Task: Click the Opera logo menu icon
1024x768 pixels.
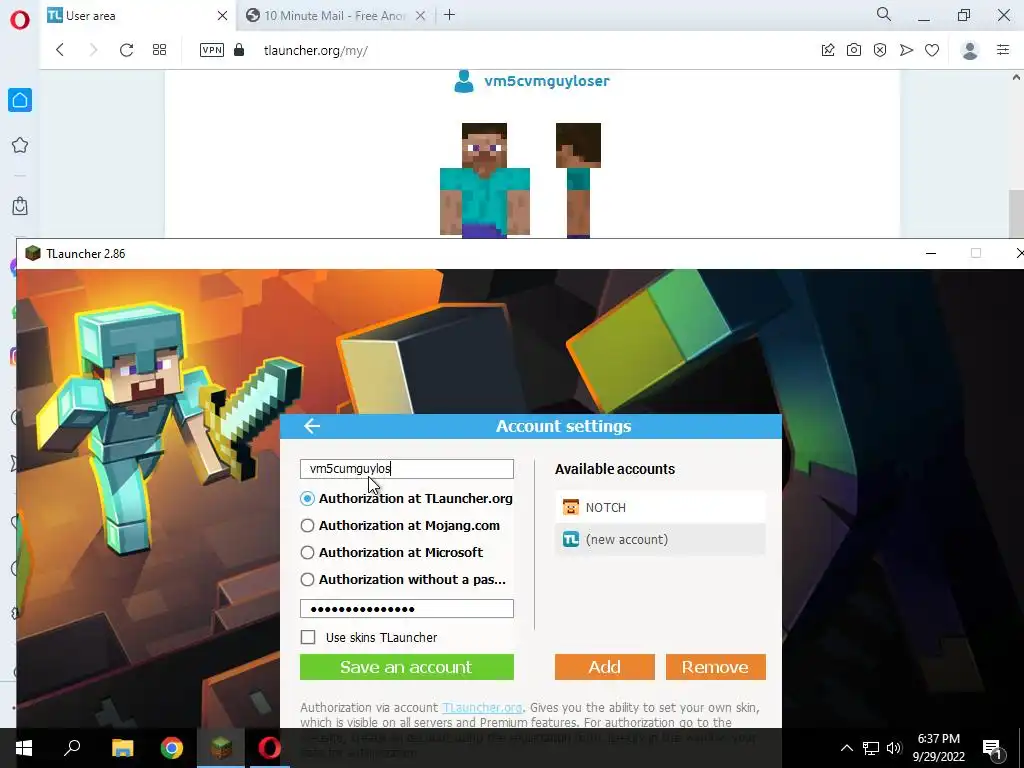Action: tap(20, 20)
